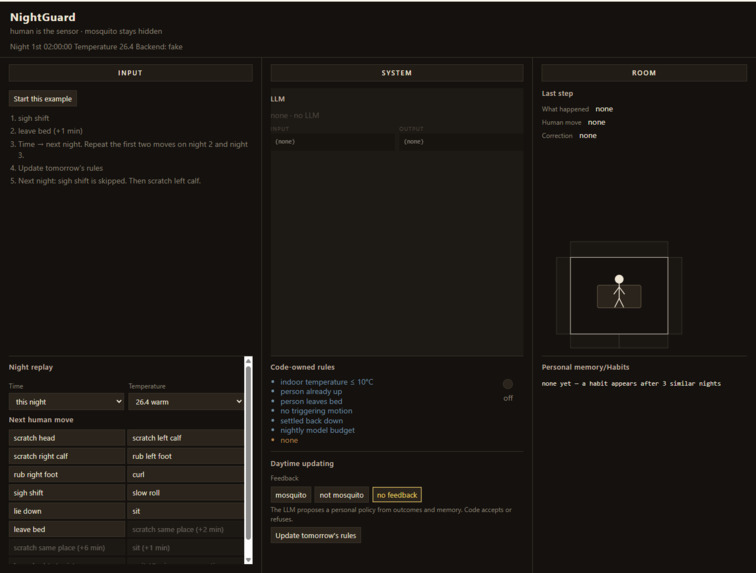Click the SYSTEM panel header

point(397,73)
